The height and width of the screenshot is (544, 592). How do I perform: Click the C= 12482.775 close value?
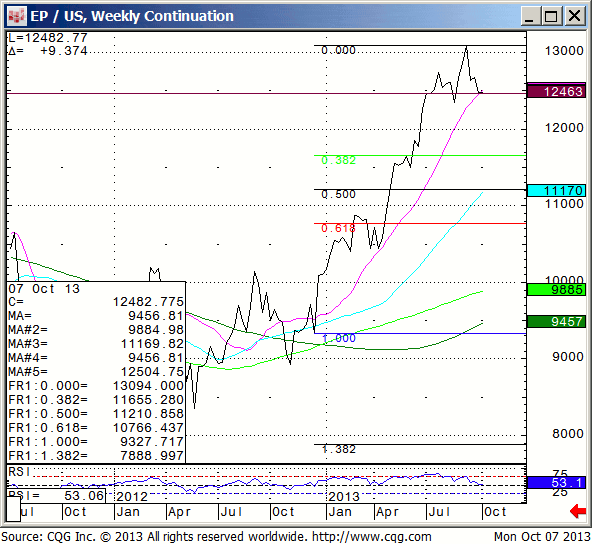96,302
